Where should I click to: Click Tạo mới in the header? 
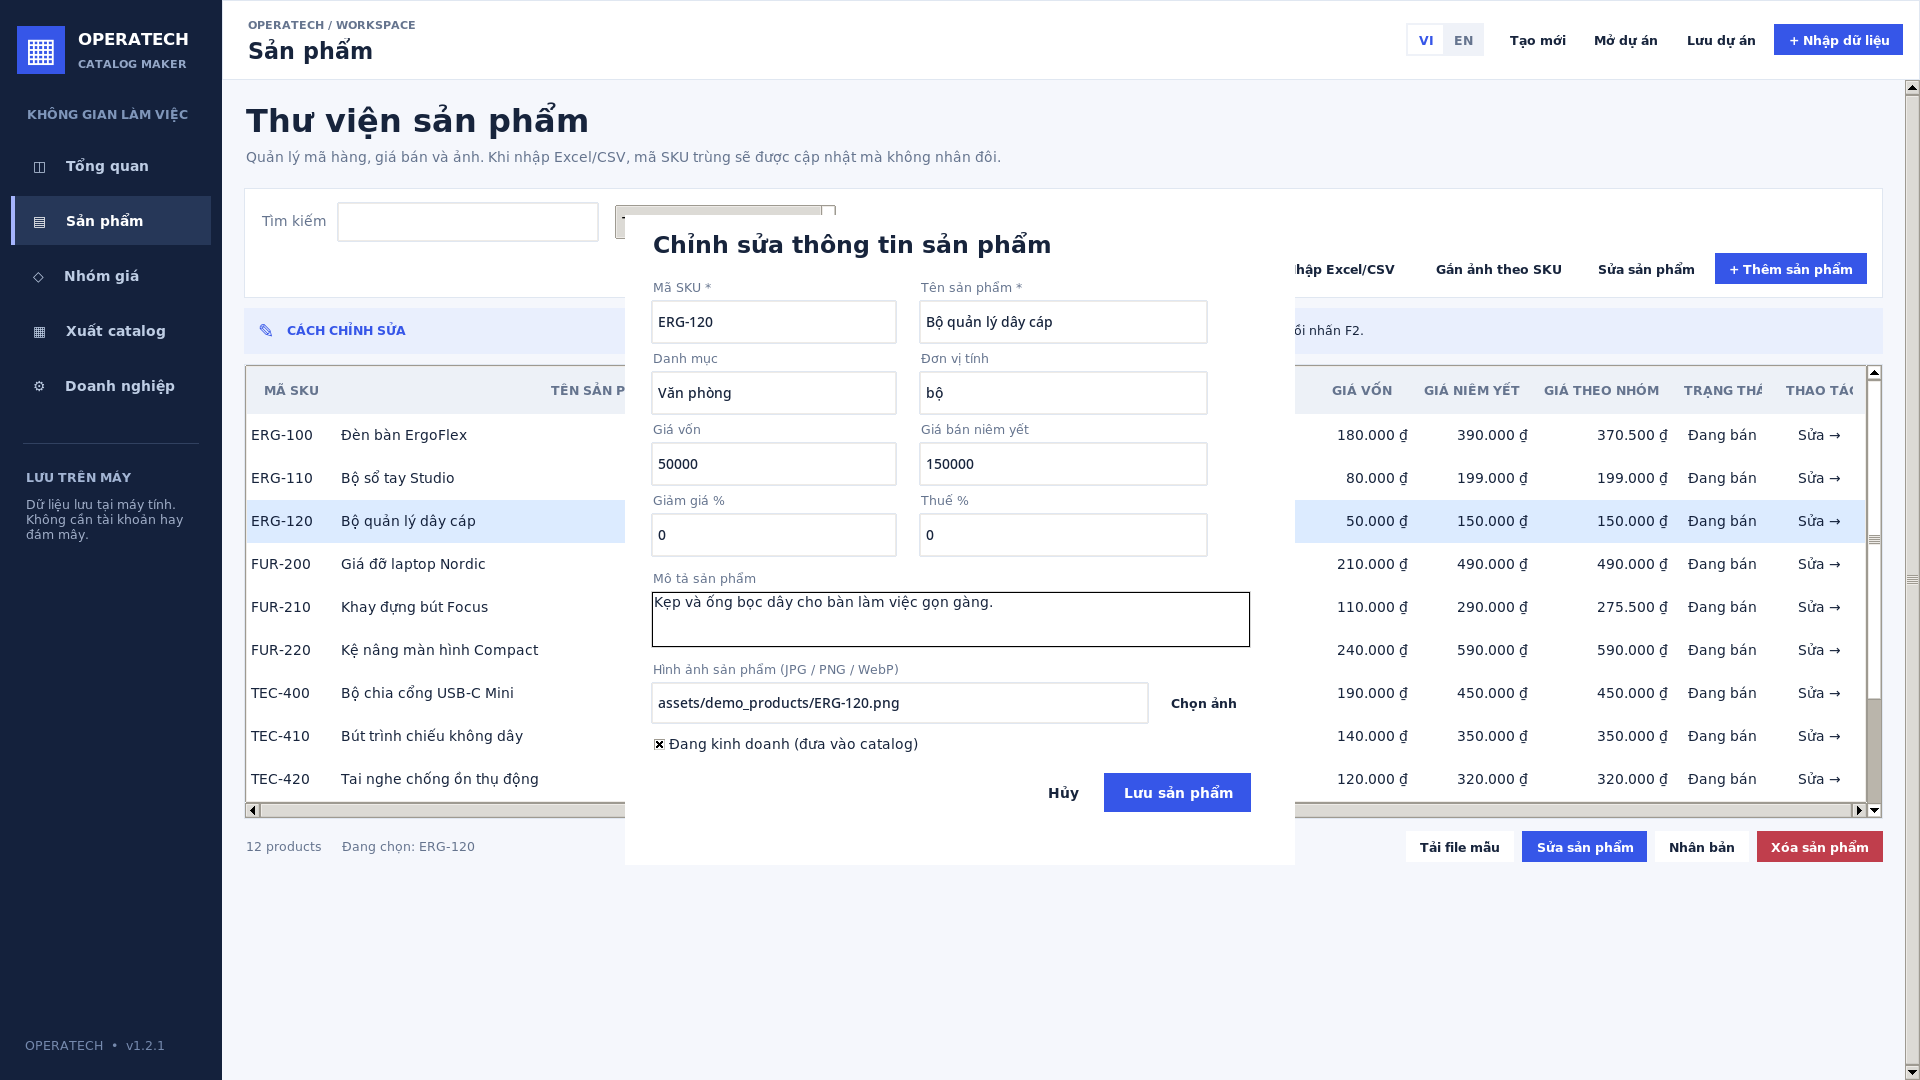(1537, 40)
